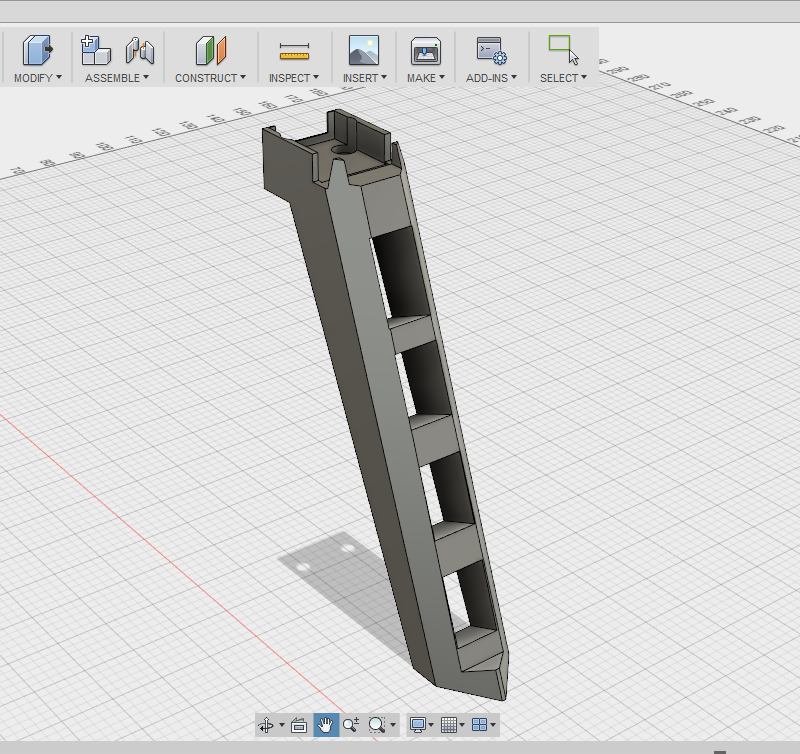Expand the Orbit type dropdown arrow
Screen dimensions: 800x754
(282, 725)
